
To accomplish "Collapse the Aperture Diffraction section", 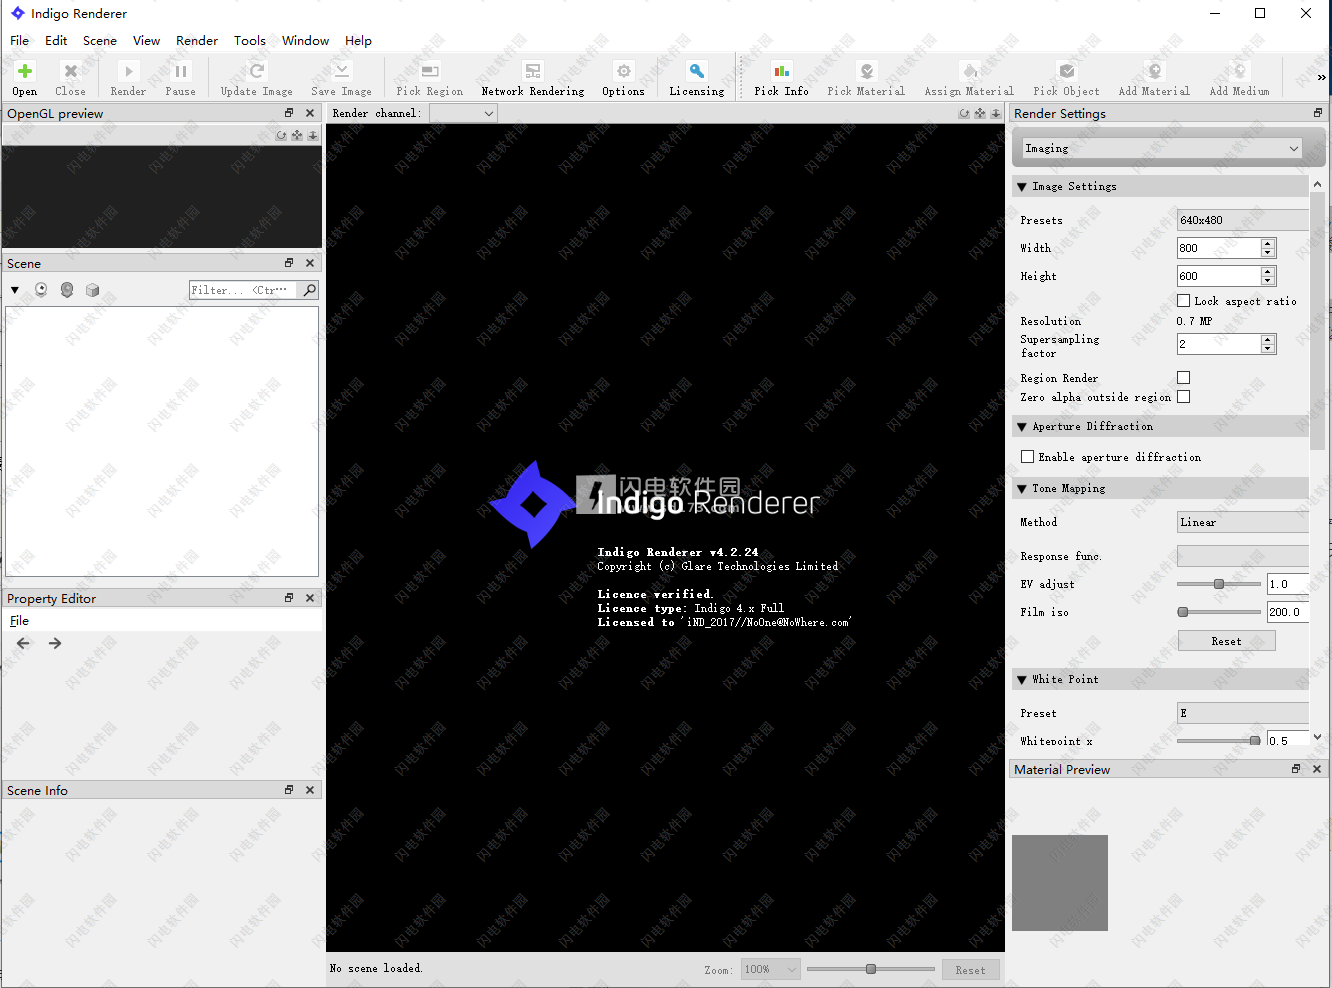I will pyautogui.click(x=1022, y=427).
